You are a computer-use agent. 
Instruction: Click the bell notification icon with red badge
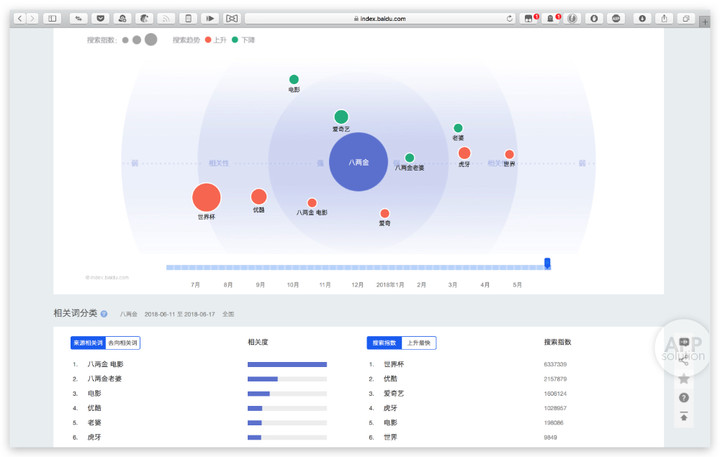(x=551, y=18)
